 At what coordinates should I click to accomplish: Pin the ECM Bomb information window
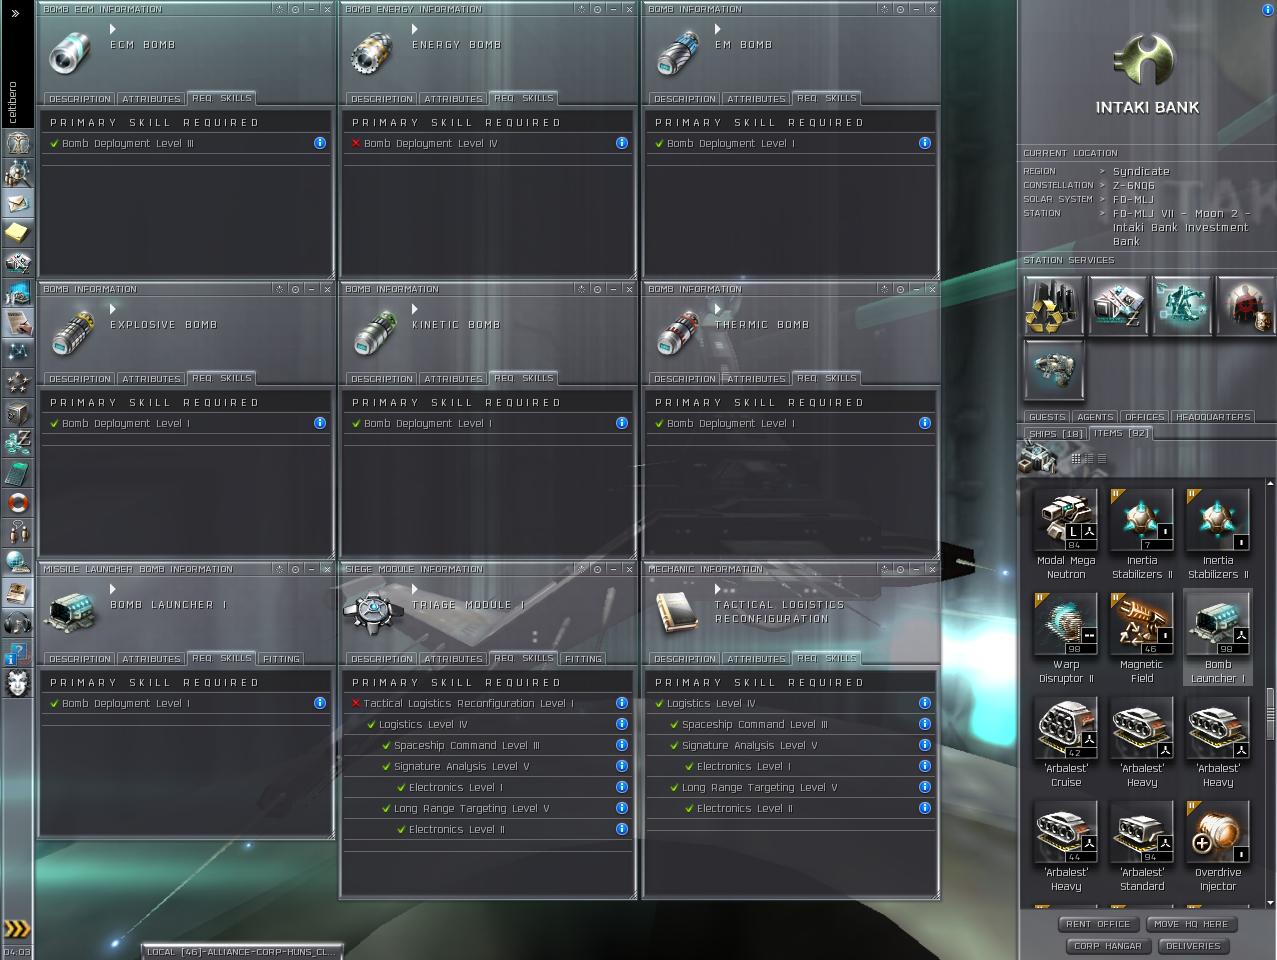pos(295,9)
